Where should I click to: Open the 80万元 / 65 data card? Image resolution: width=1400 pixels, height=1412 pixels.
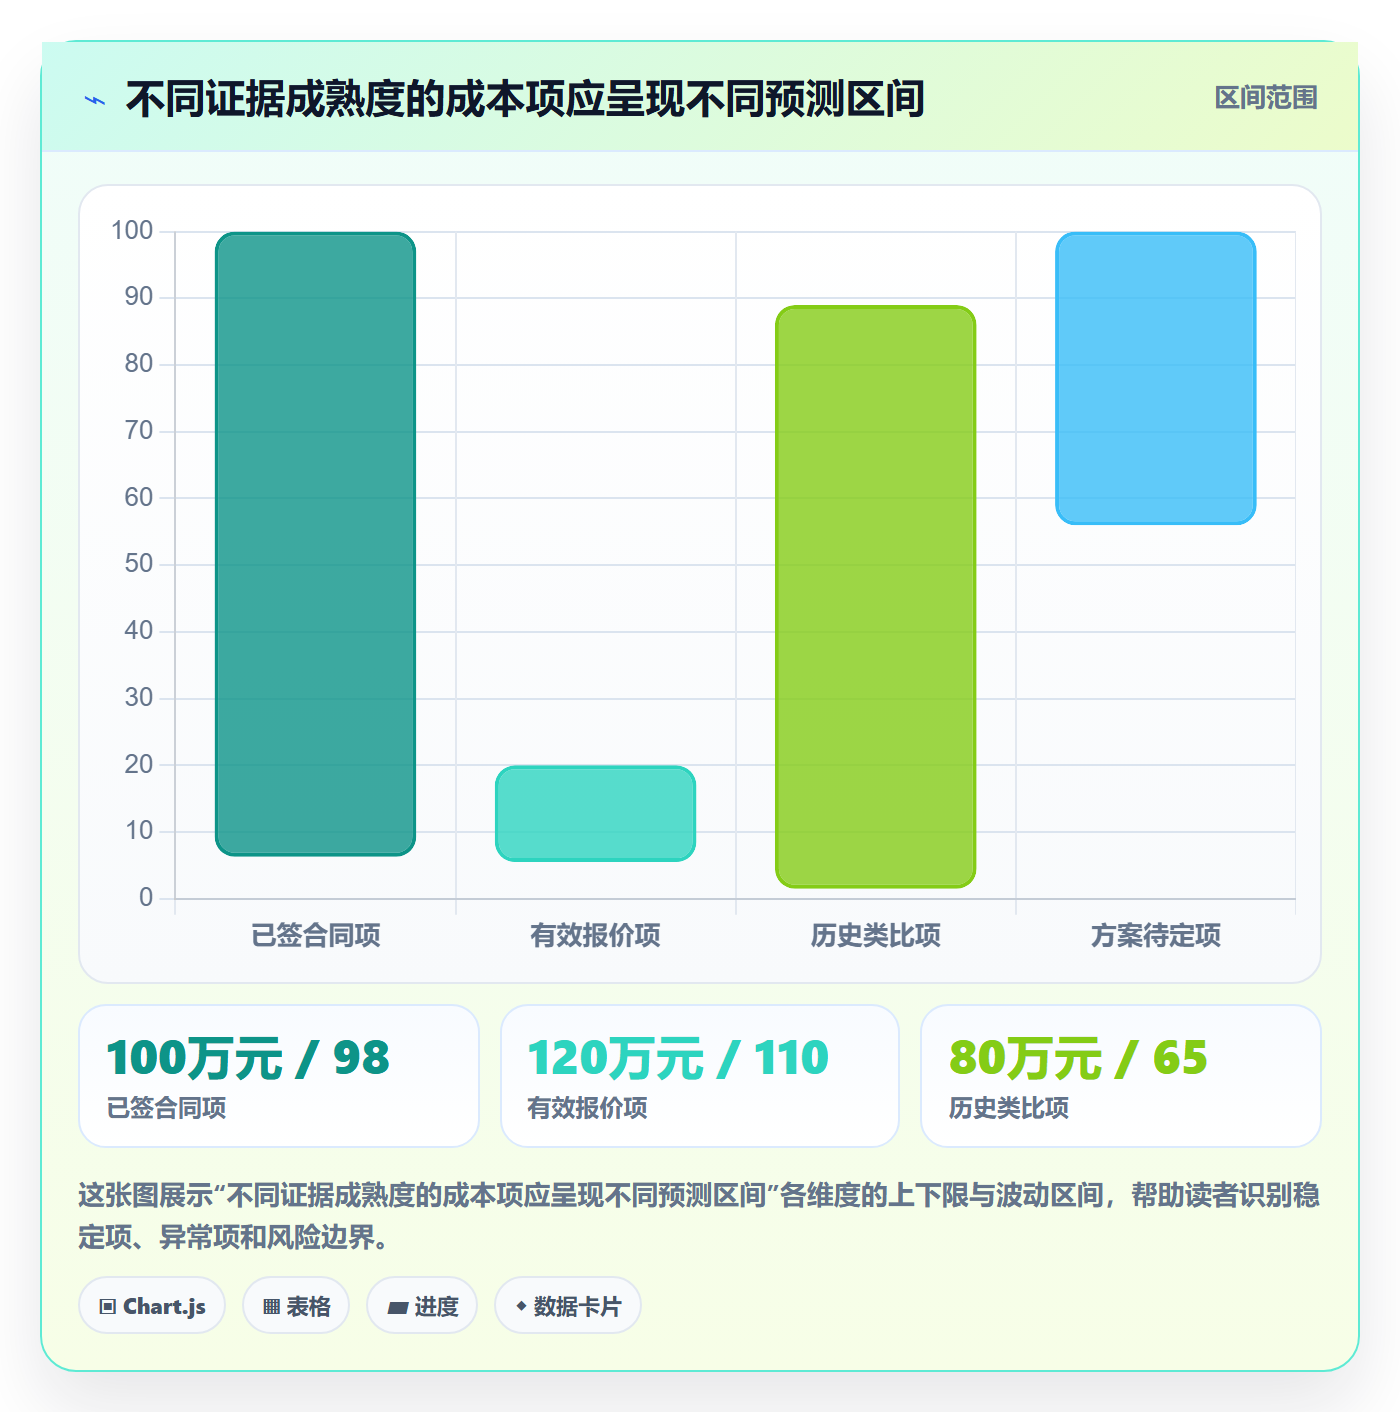click(x=1121, y=1076)
